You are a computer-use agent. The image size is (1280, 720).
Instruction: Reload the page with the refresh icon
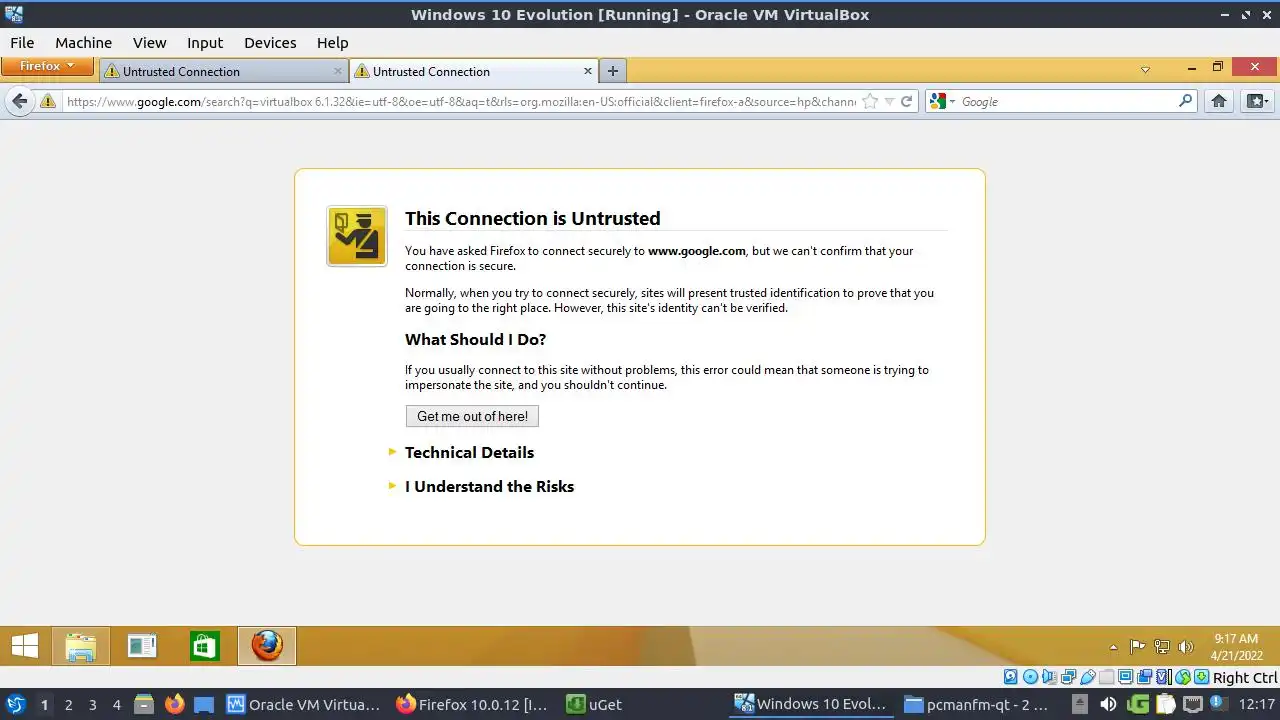(x=907, y=101)
